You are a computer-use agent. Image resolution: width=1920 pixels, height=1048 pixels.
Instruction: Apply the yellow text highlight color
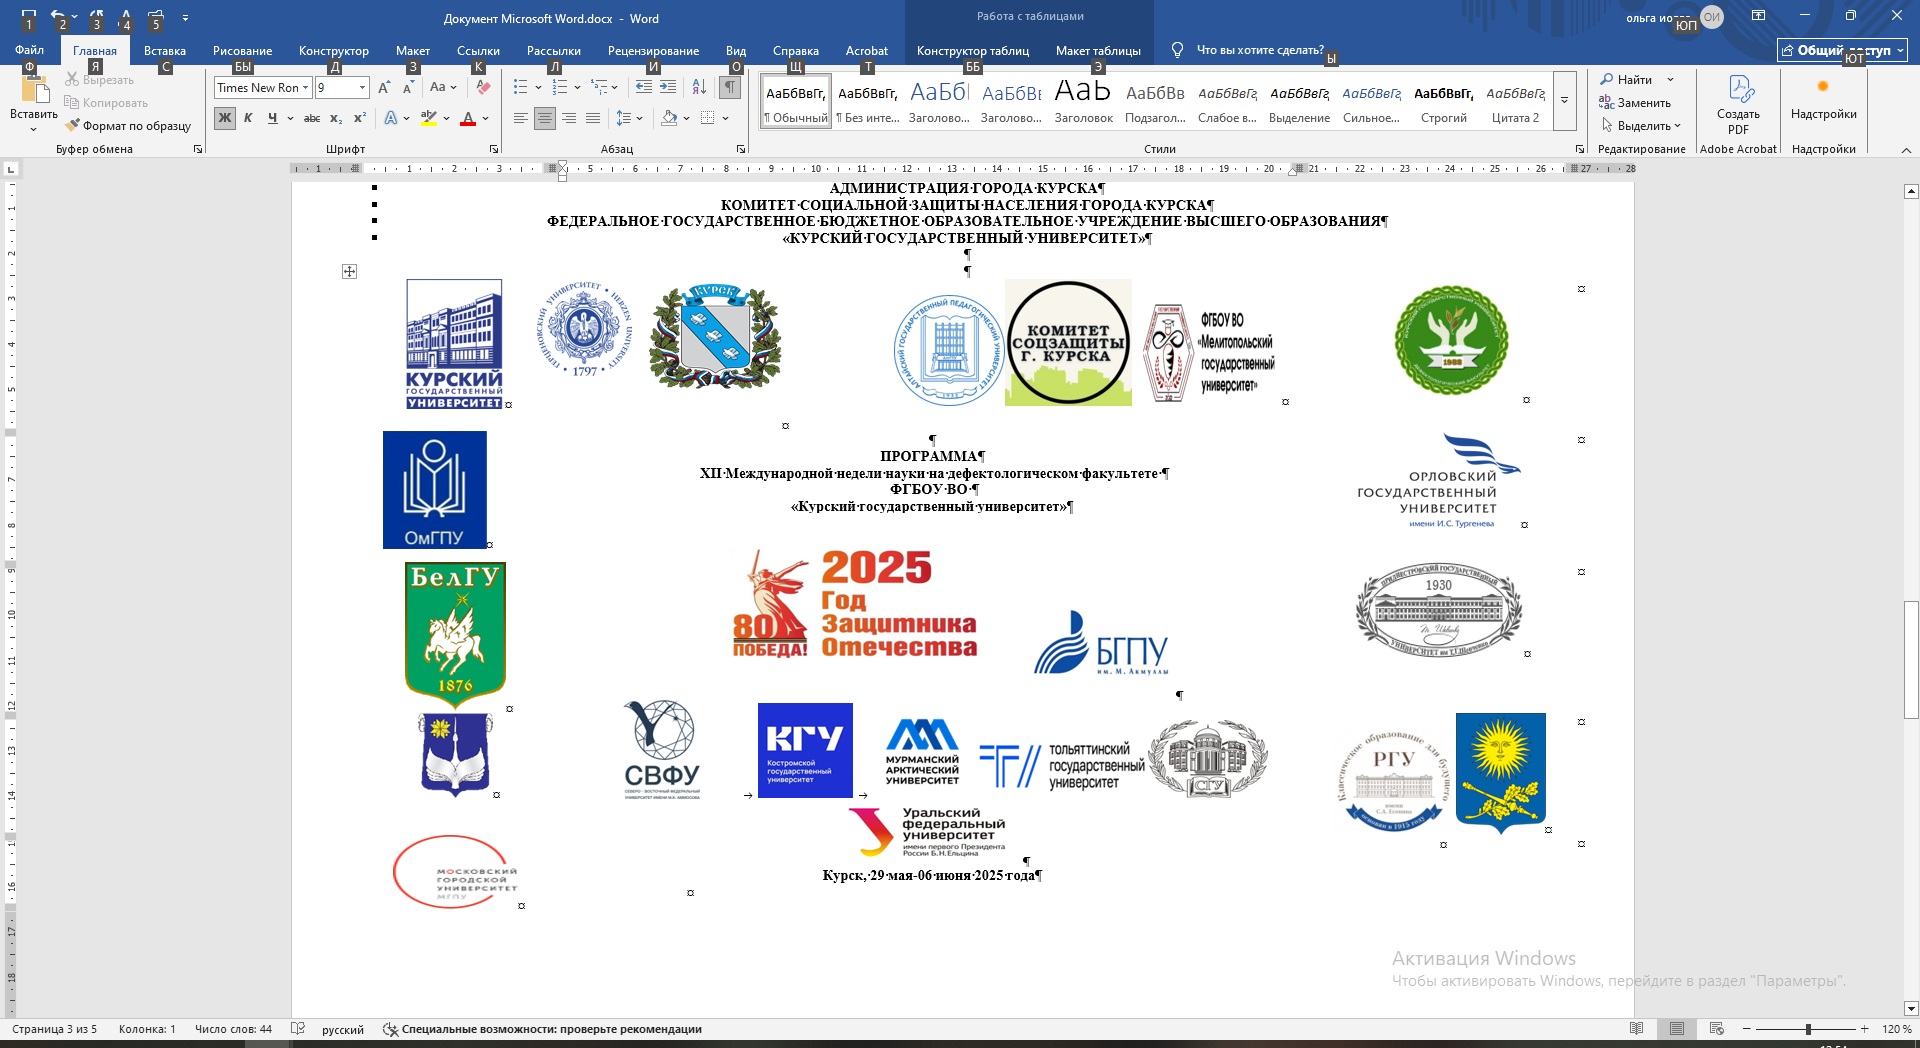428,118
